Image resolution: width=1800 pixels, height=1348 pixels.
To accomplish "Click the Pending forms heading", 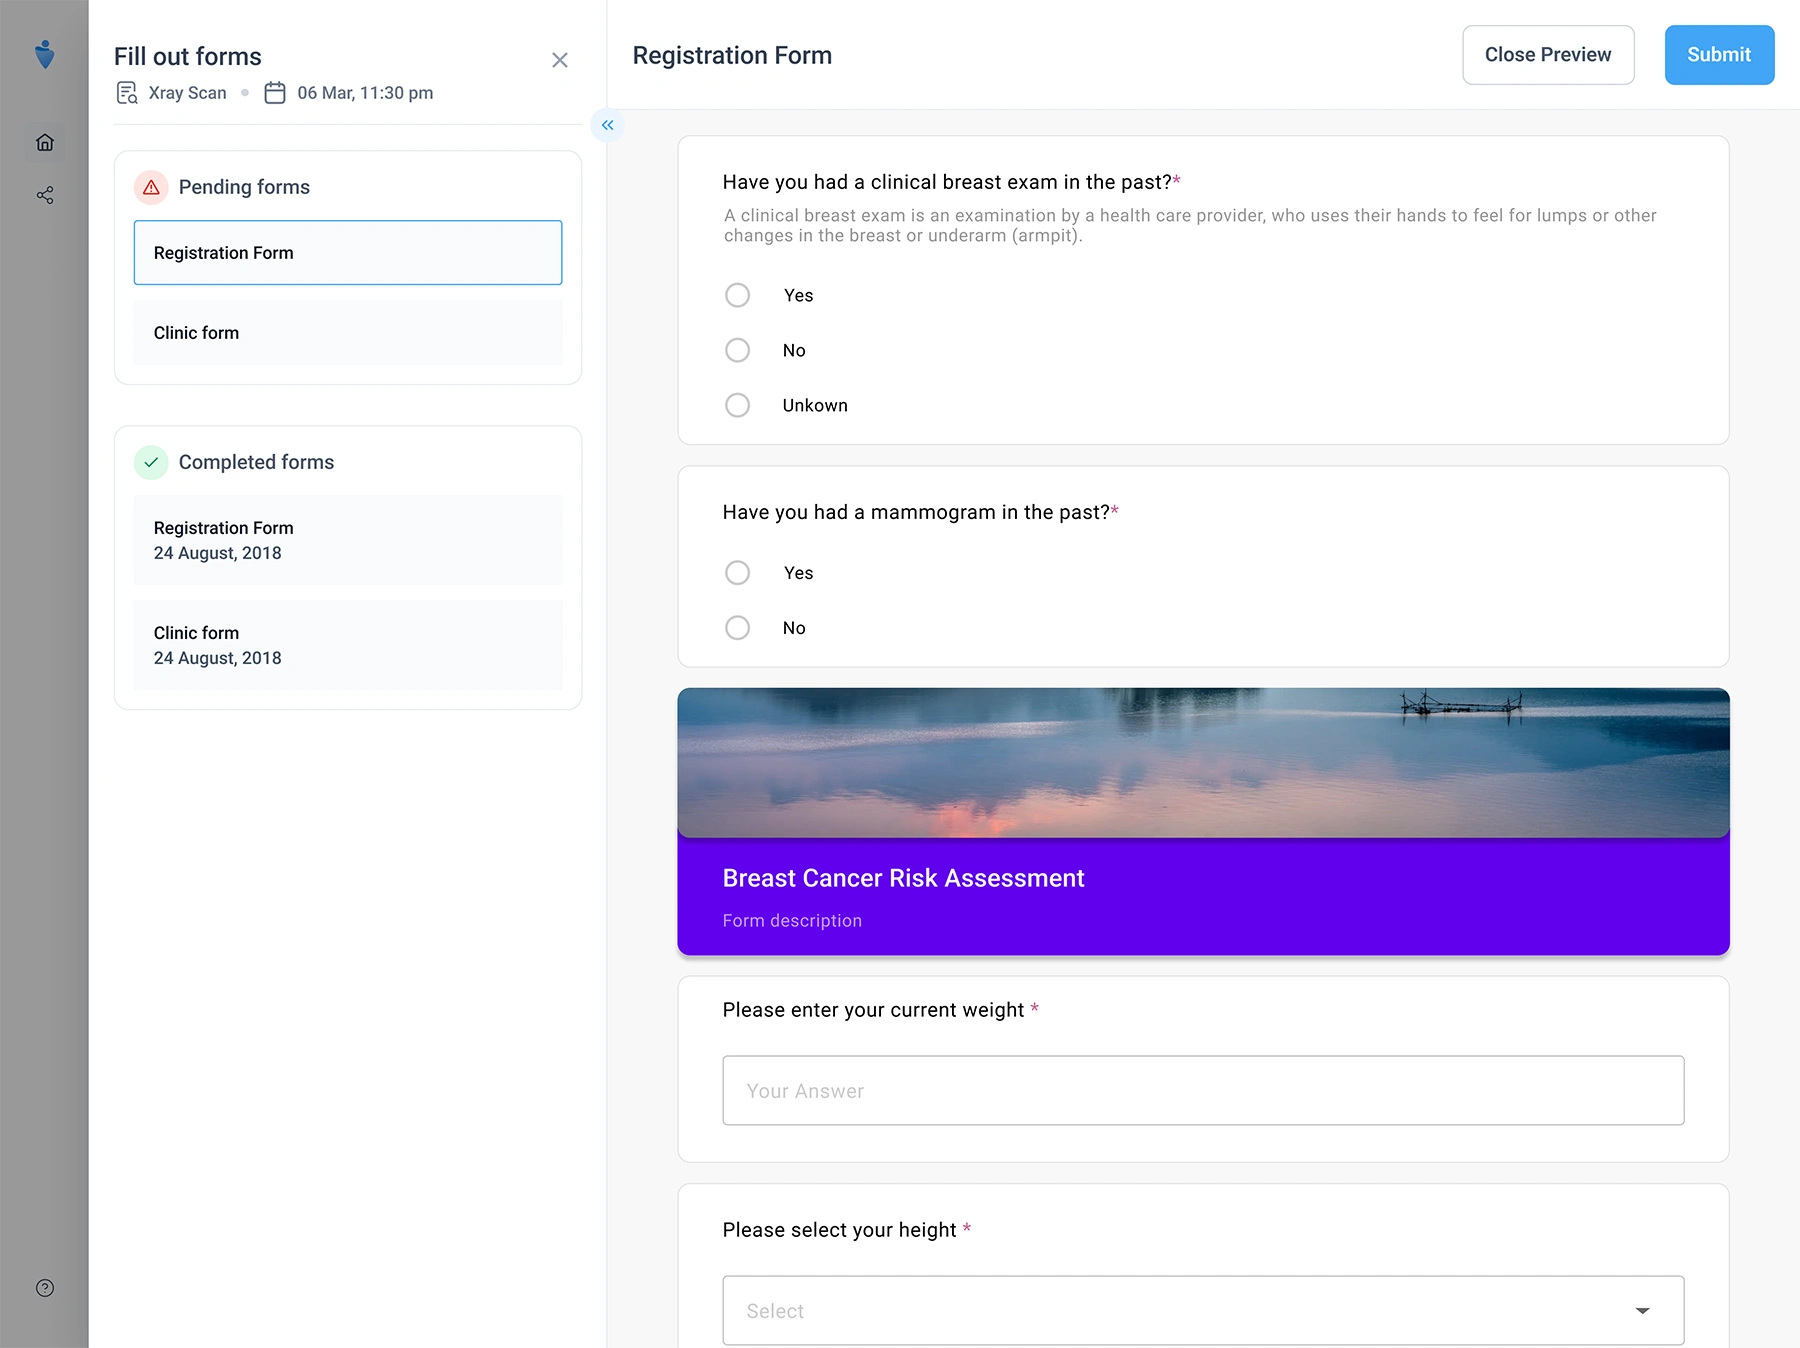I will click(244, 187).
